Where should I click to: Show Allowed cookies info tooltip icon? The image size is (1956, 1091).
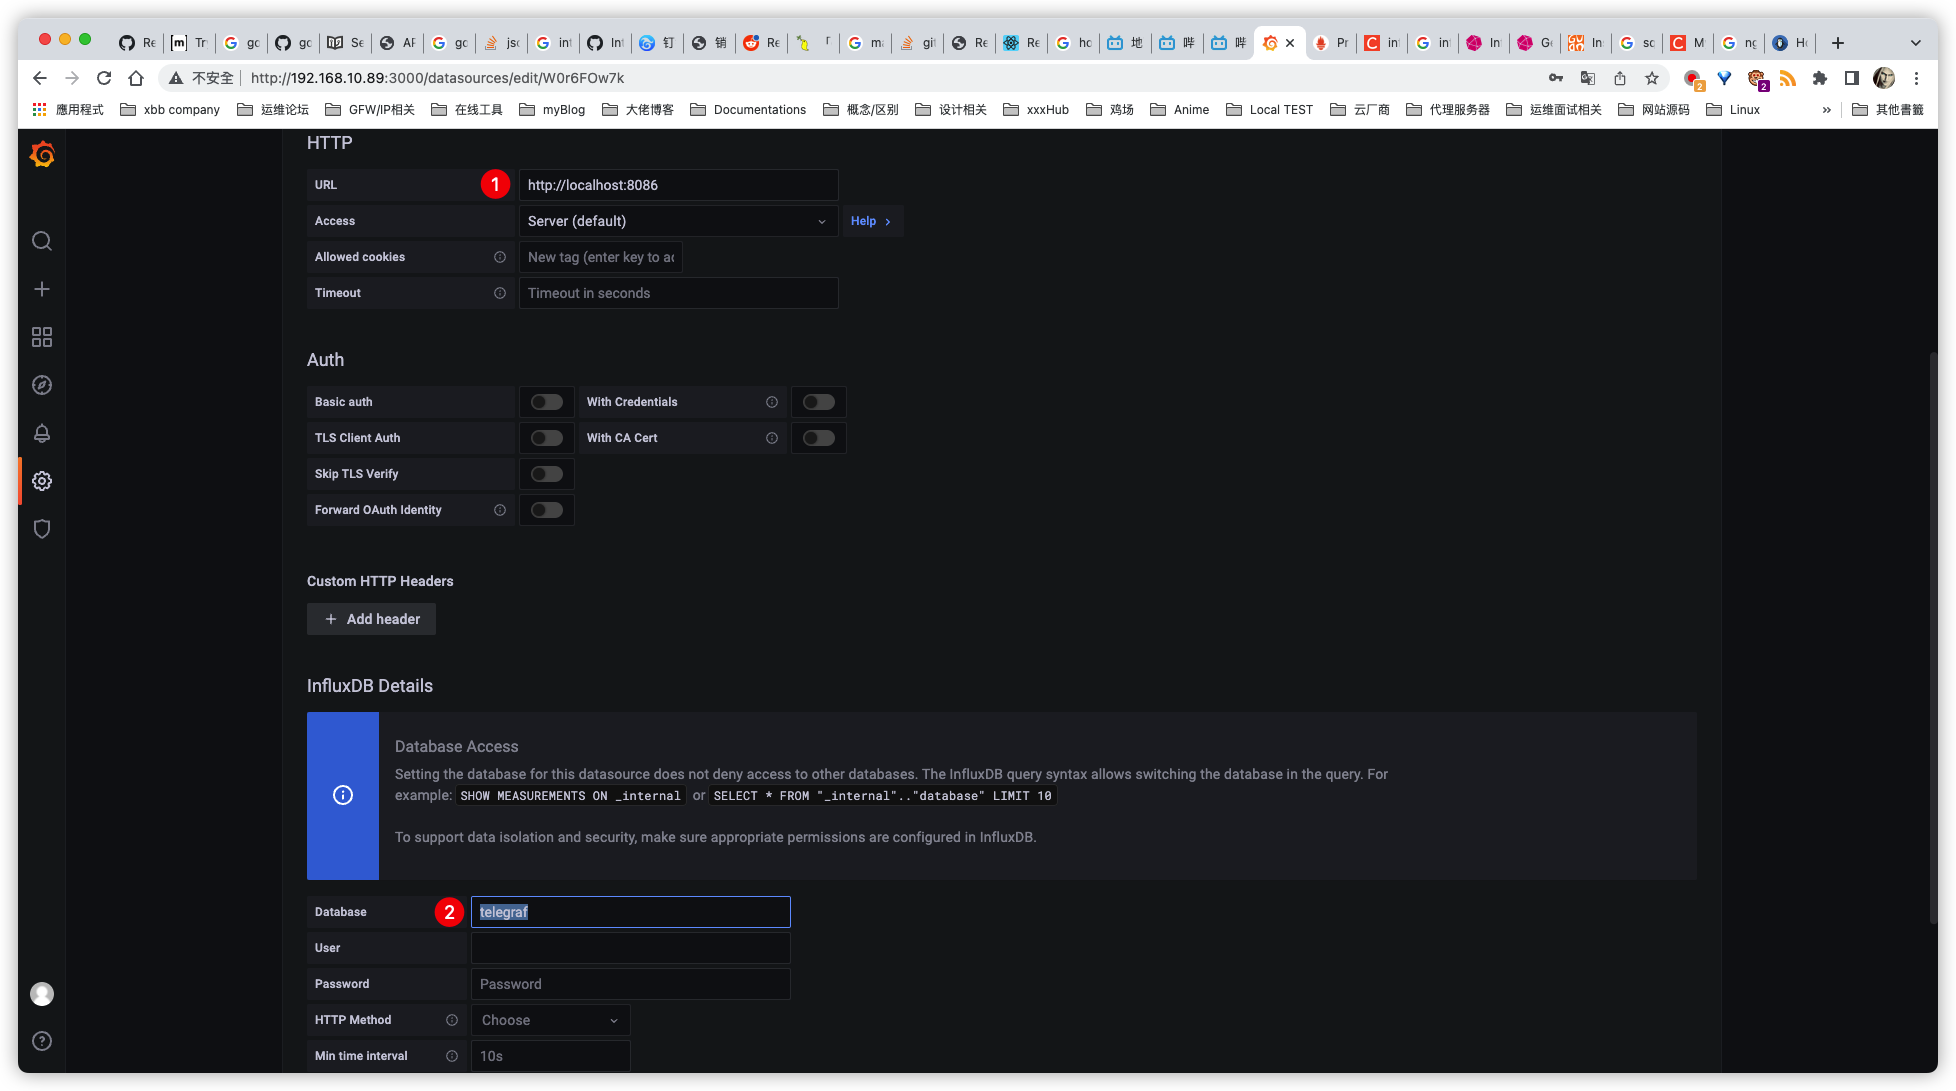click(500, 257)
